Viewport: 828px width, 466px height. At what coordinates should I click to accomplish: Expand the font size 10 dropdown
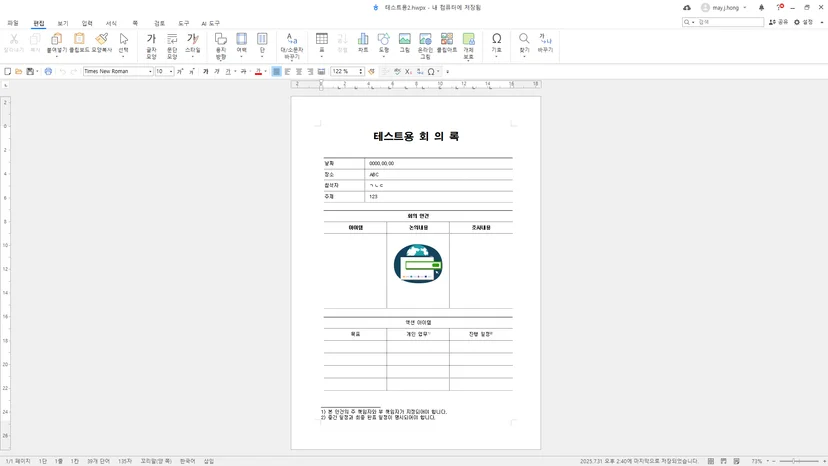point(171,71)
